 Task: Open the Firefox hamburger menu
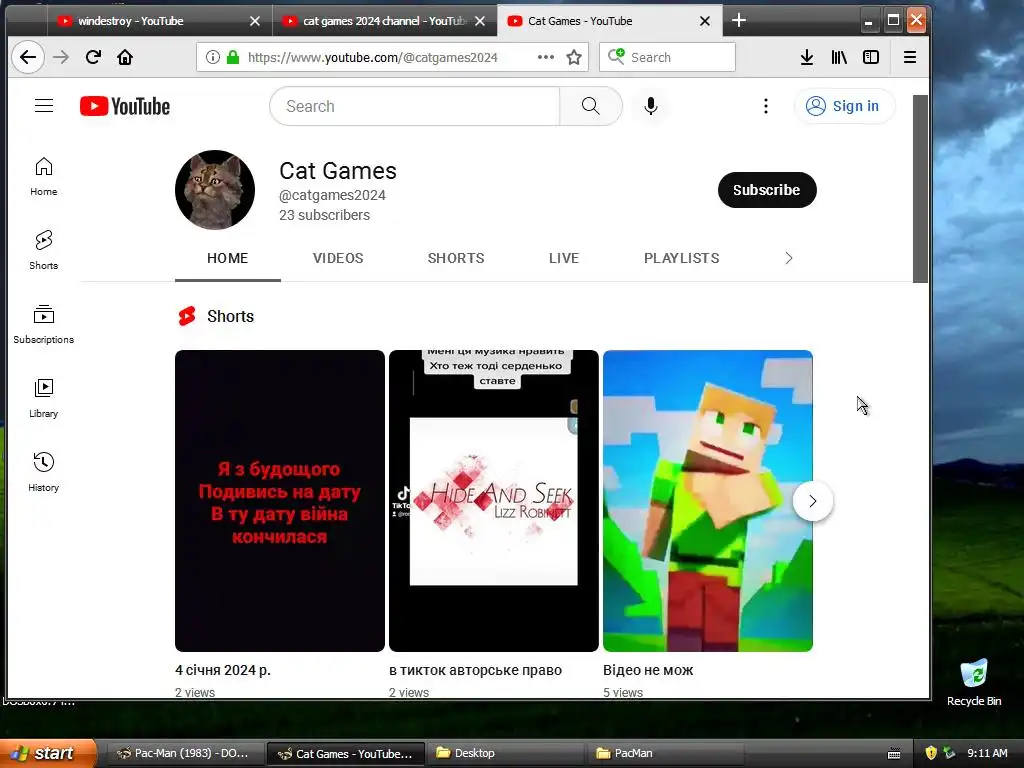click(910, 57)
